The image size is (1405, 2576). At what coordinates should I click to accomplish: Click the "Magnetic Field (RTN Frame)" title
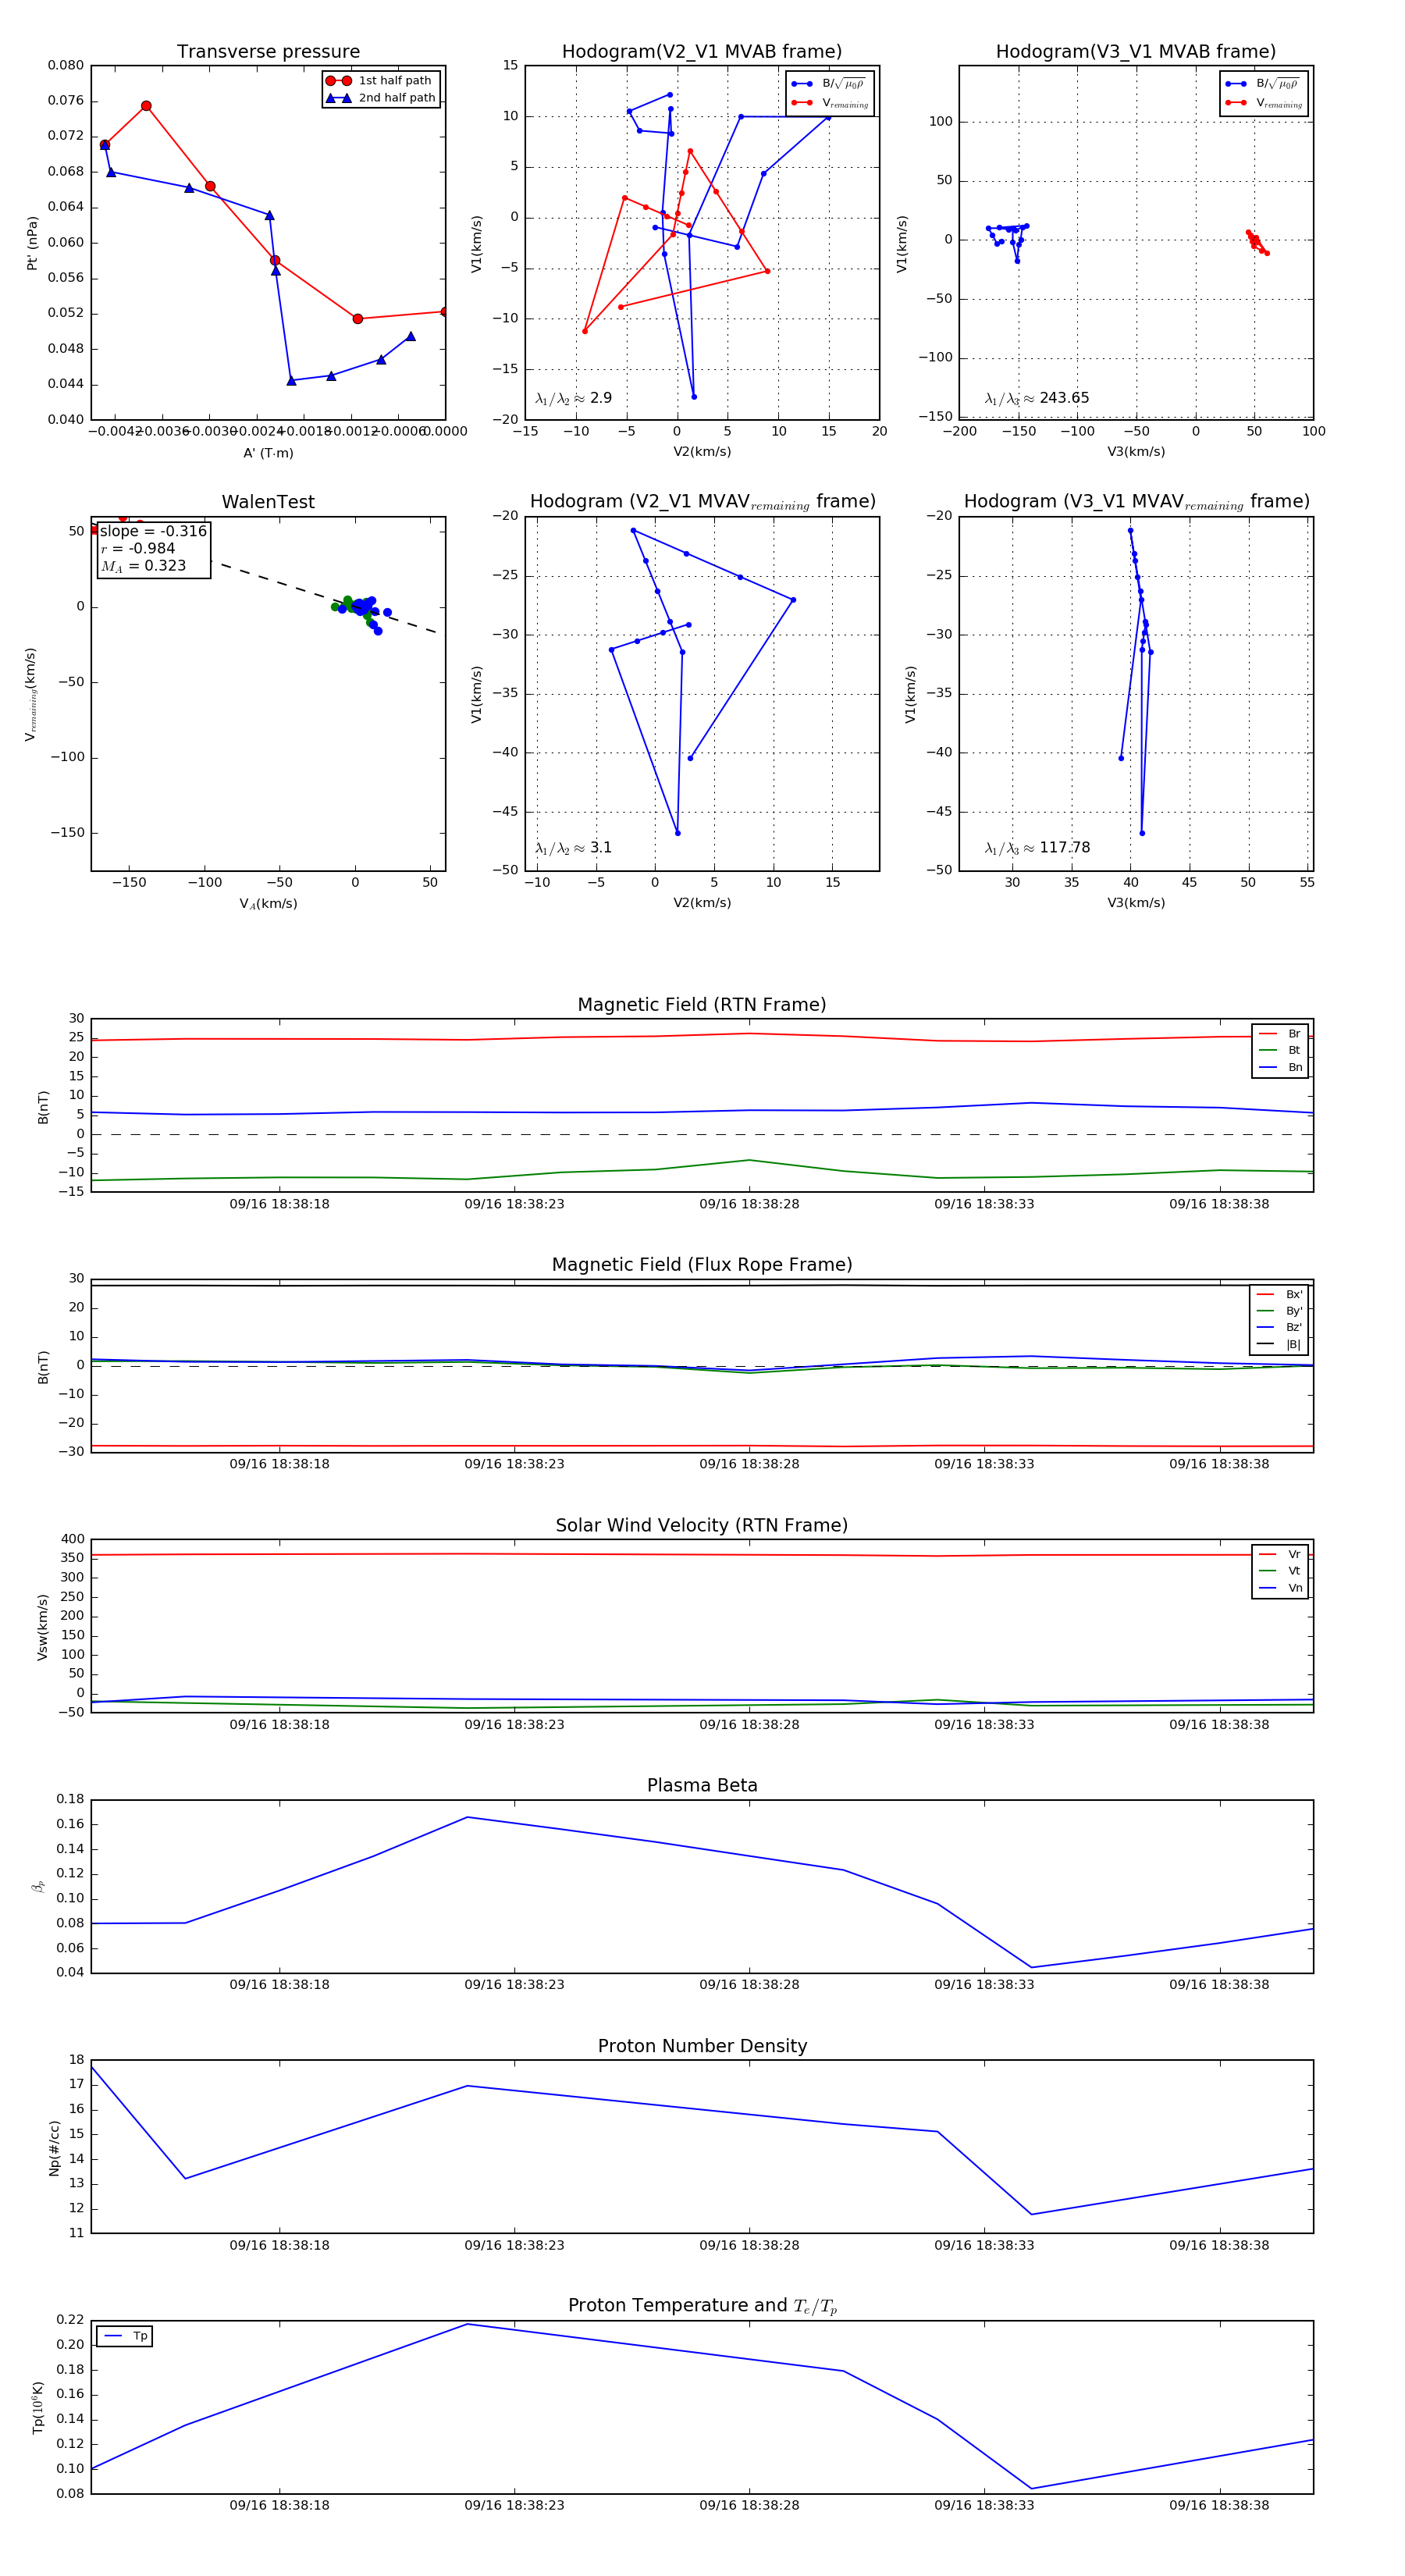pos(702,1005)
